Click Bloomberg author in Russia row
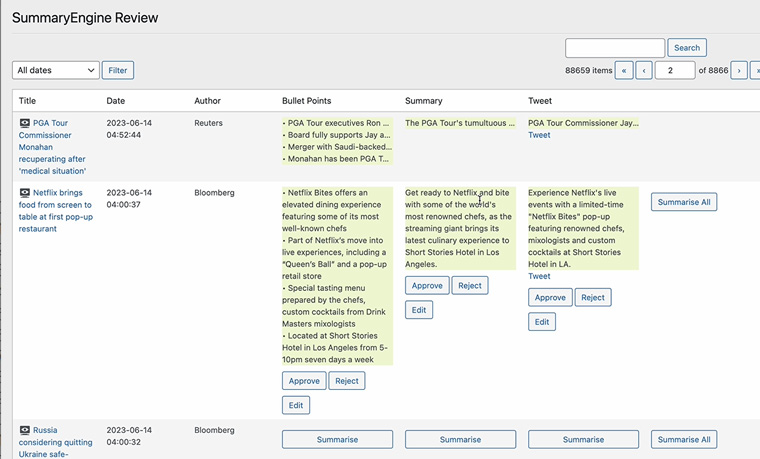 click(214, 430)
